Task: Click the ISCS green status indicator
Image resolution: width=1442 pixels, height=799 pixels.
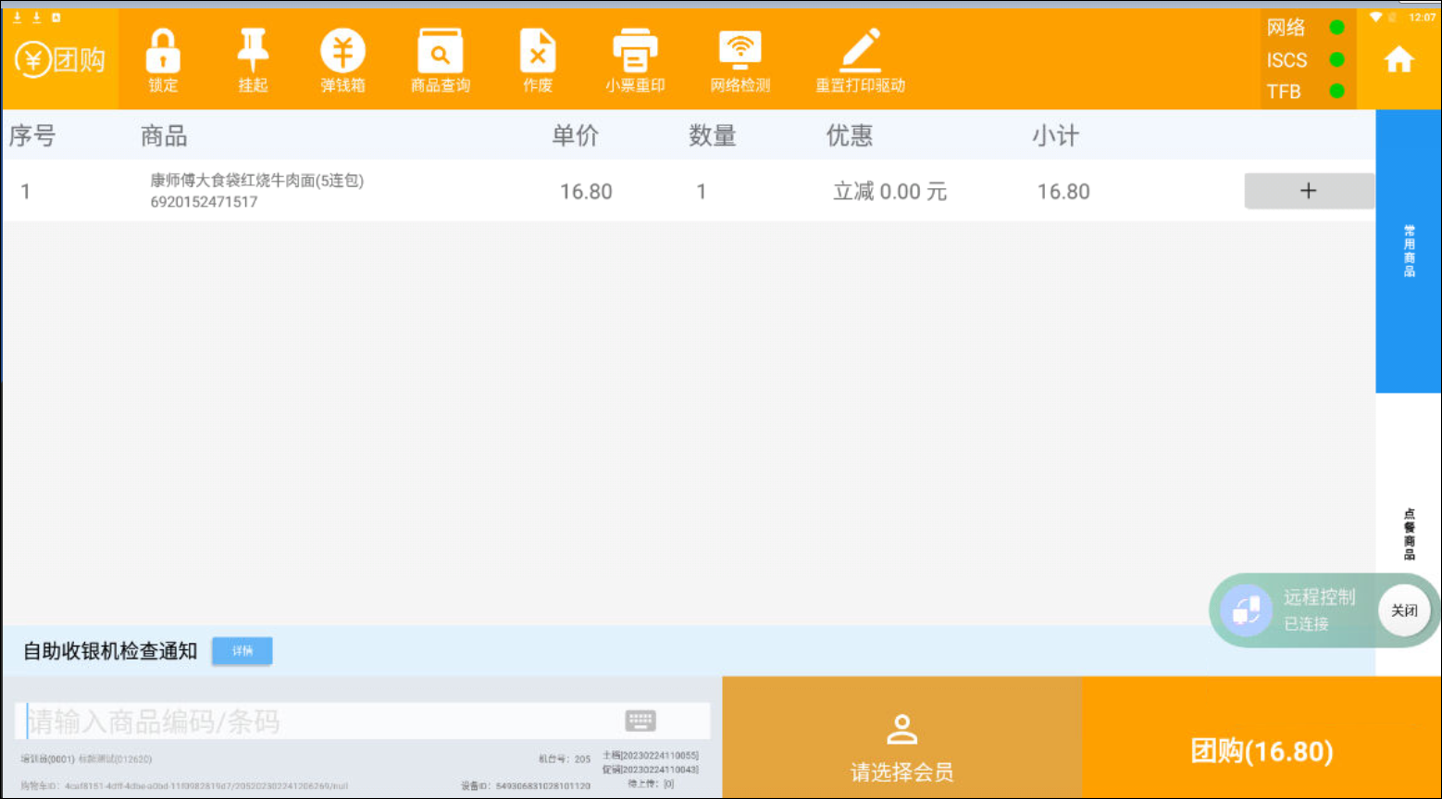Action: click(1337, 60)
